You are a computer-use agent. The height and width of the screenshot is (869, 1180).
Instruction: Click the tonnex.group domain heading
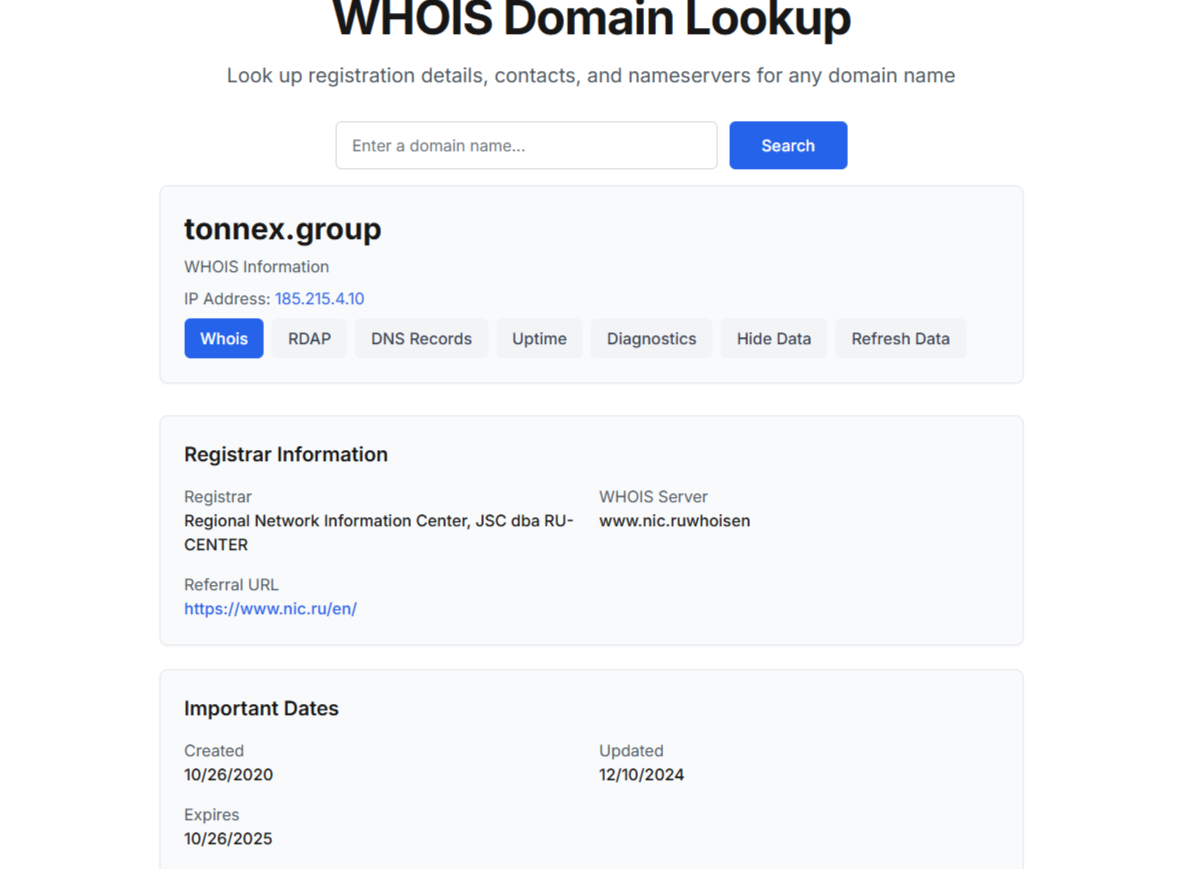coord(283,229)
